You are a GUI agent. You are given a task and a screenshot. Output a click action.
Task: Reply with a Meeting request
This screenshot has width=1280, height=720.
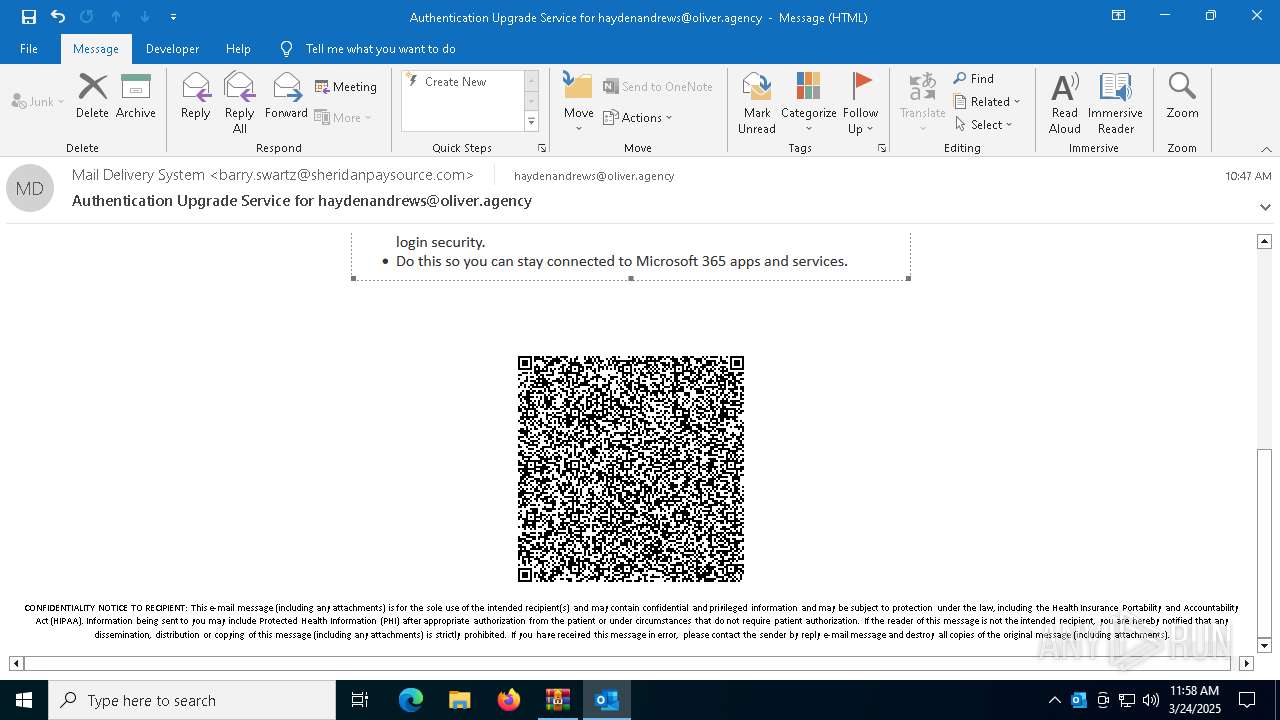coord(346,87)
